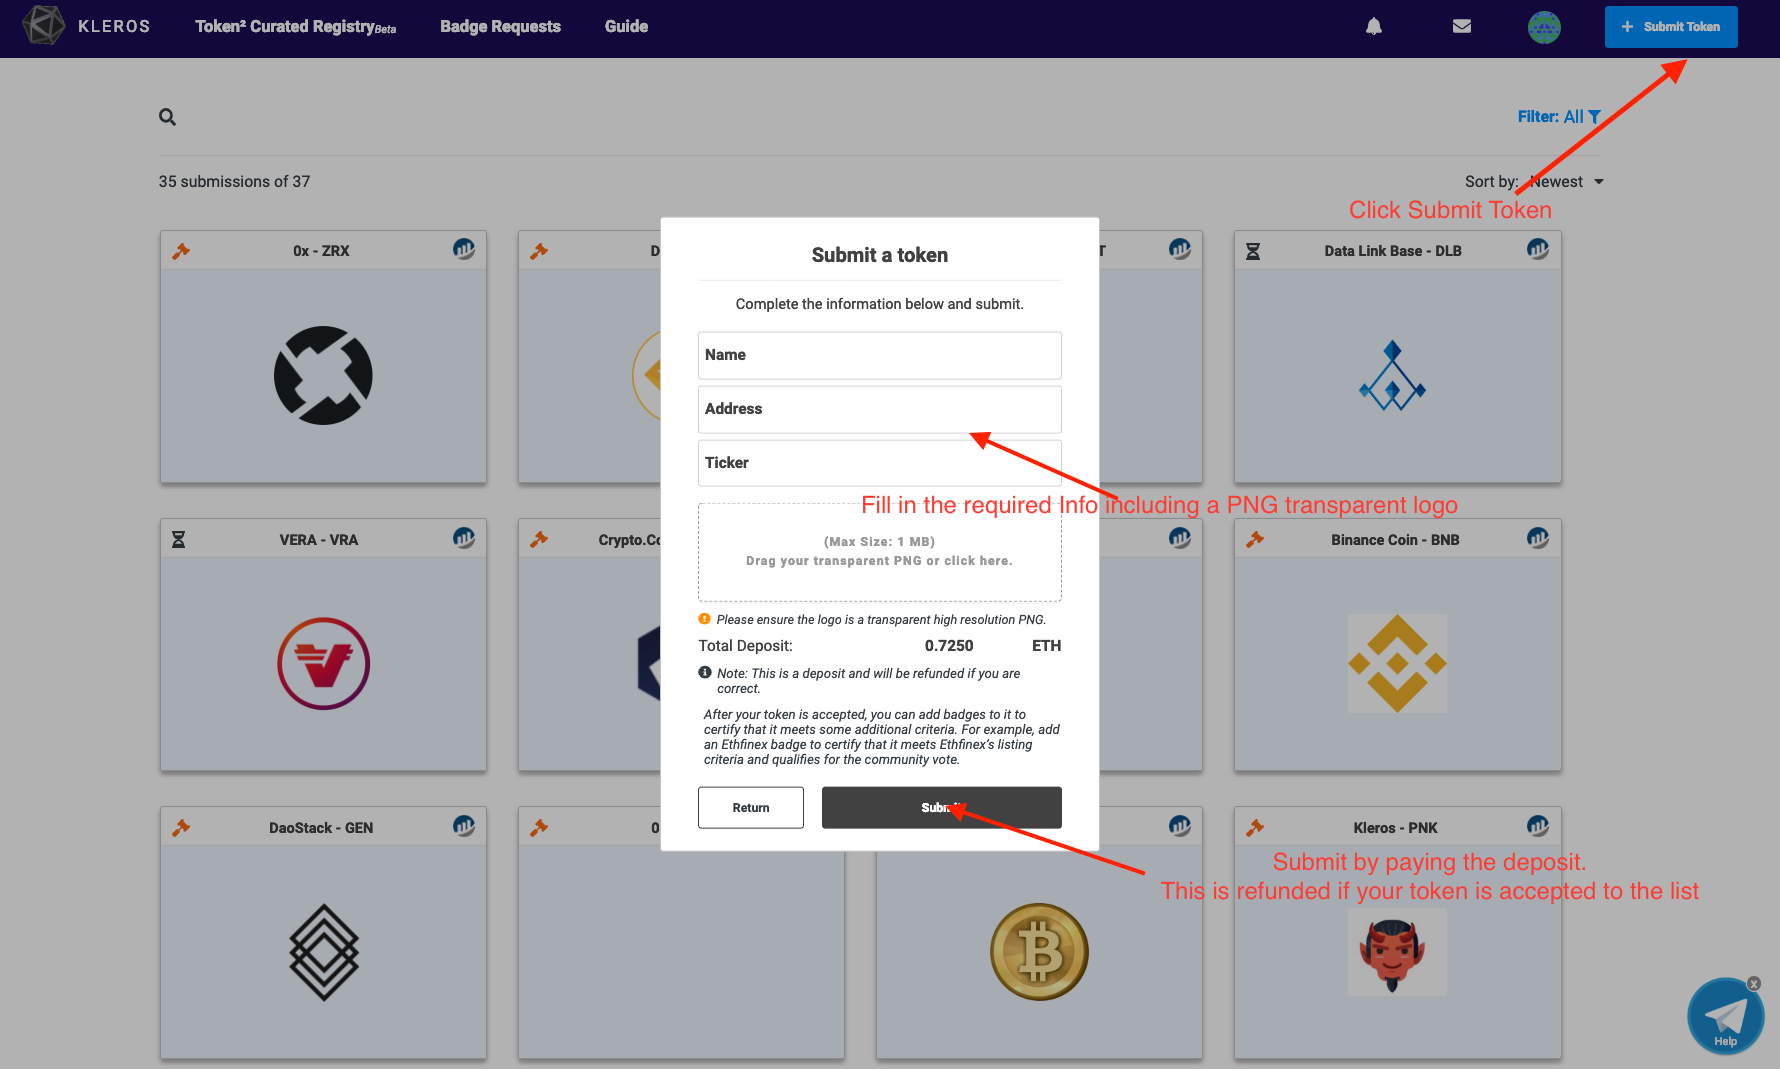Click the DaoStack - GEN card title
Viewport: 1780px width, 1069px height.
click(321, 828)
